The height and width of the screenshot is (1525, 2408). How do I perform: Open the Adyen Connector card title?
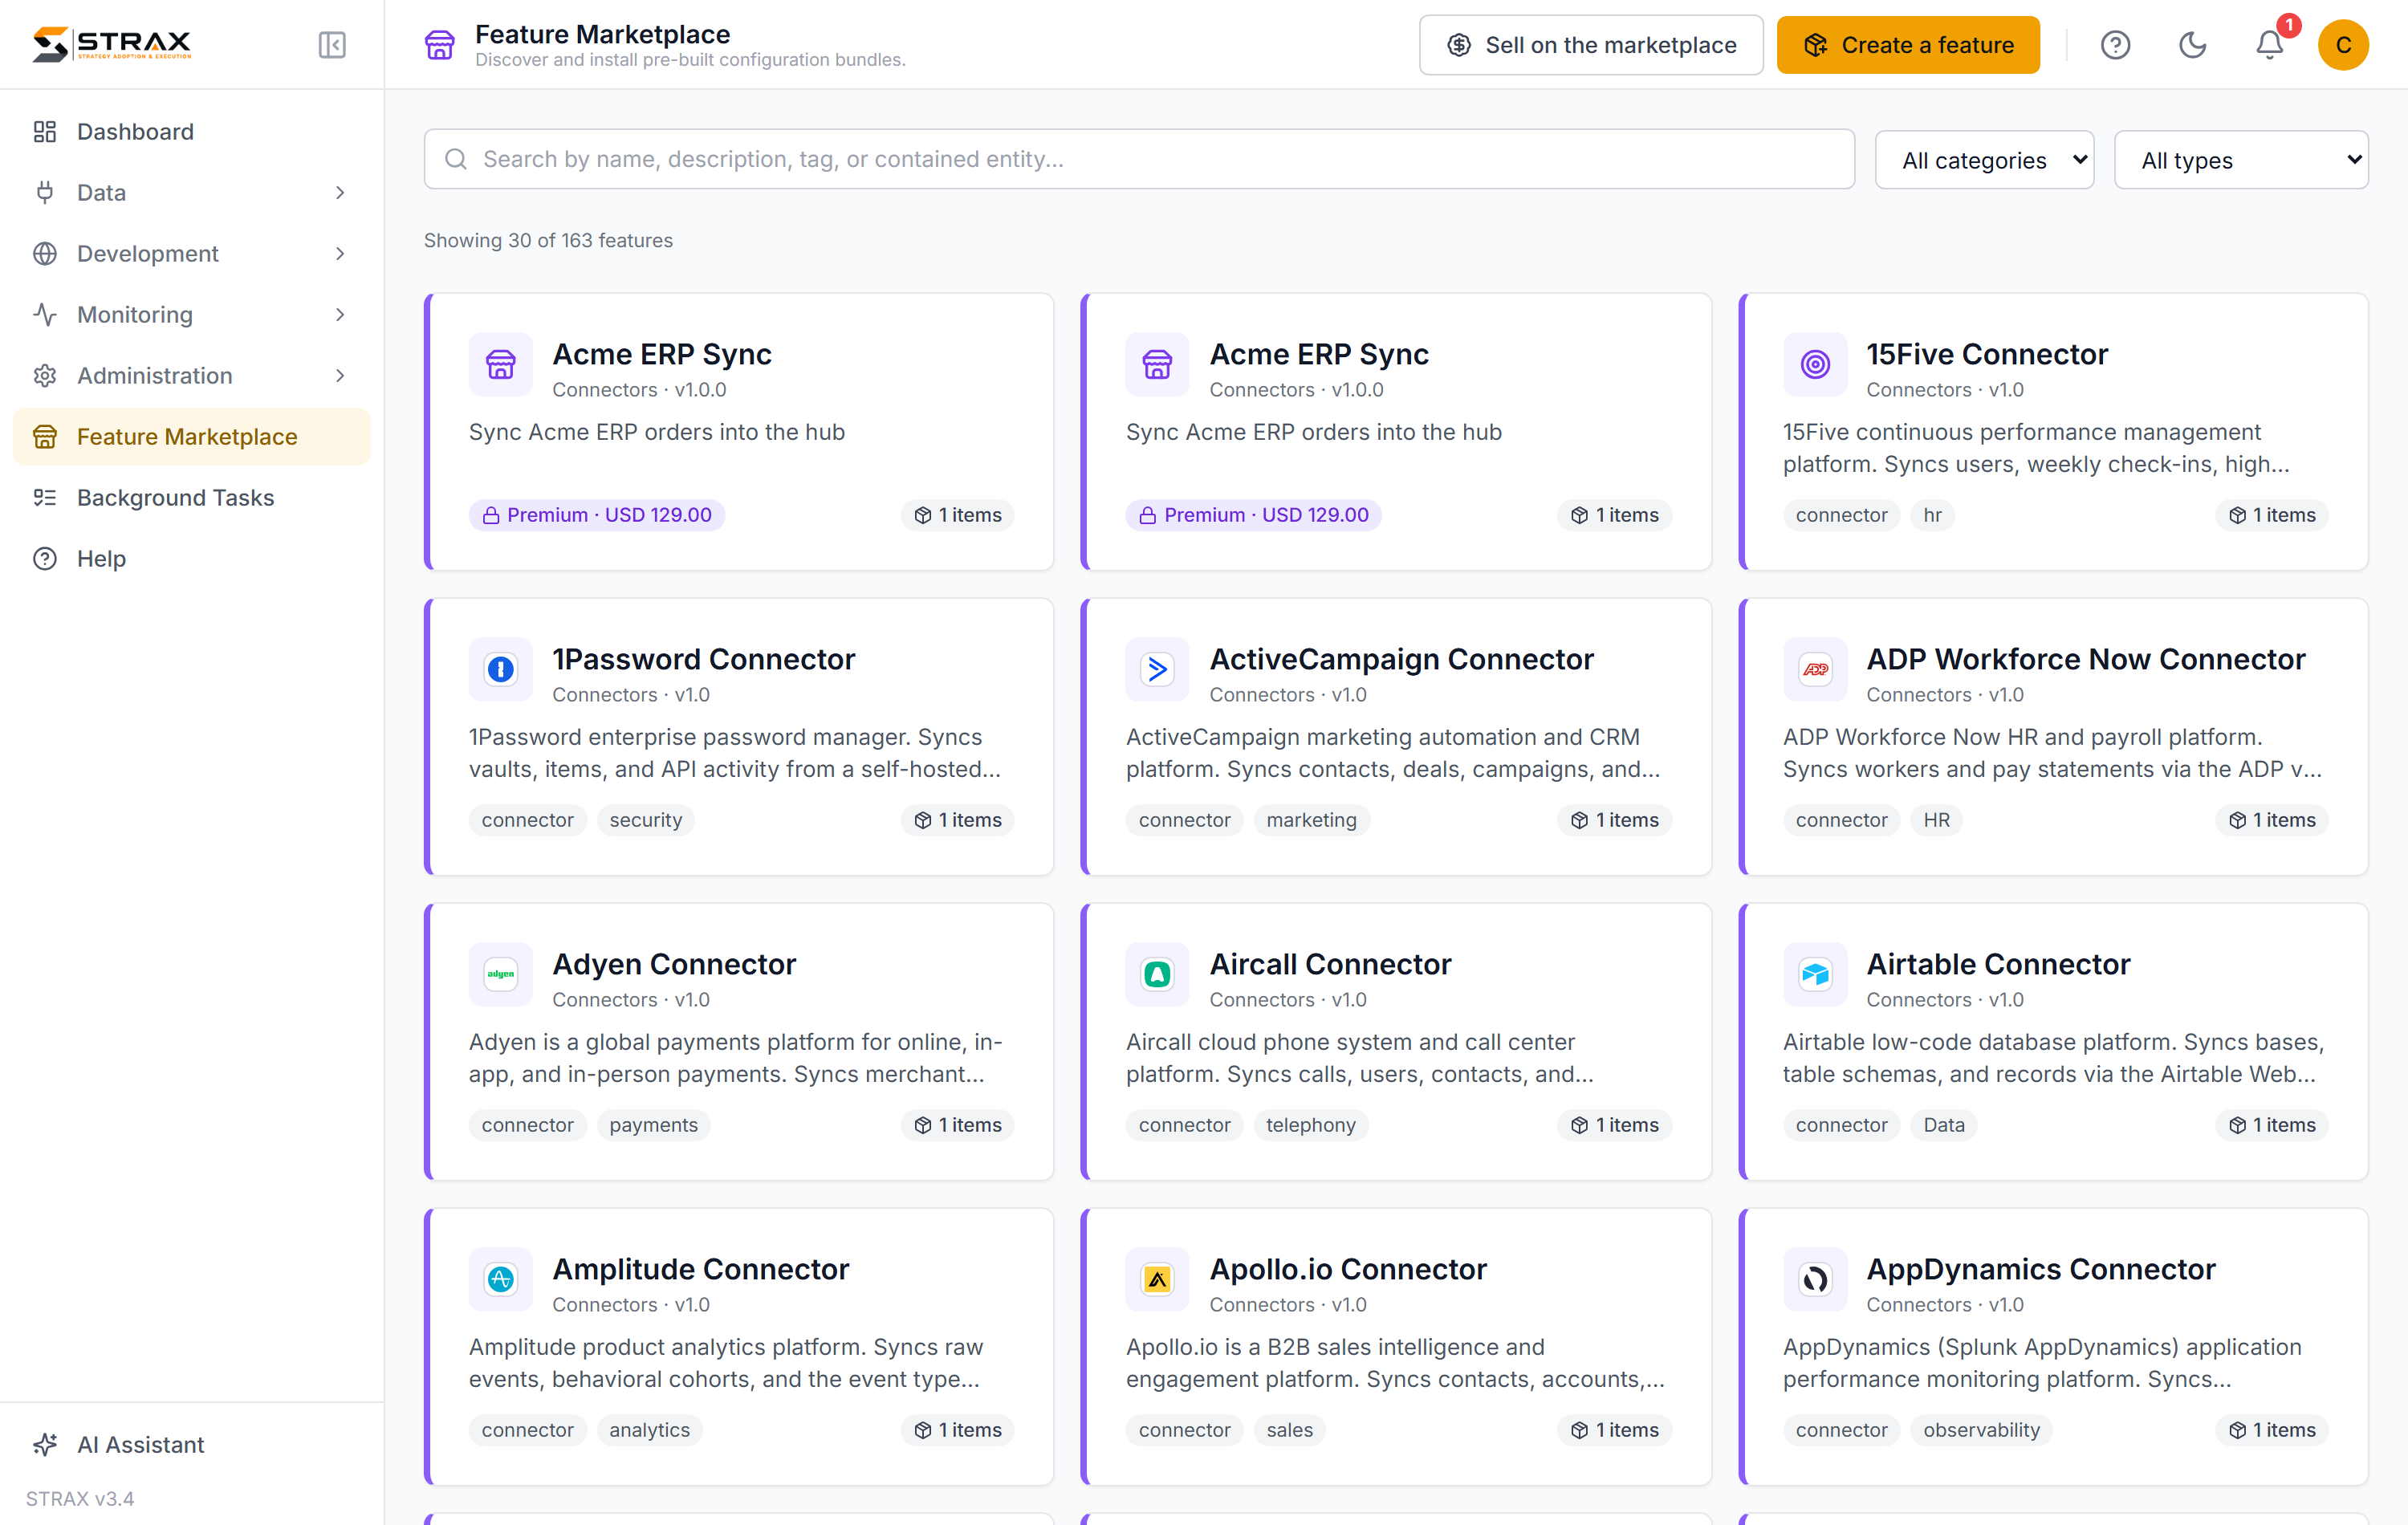tap(674, 964)
